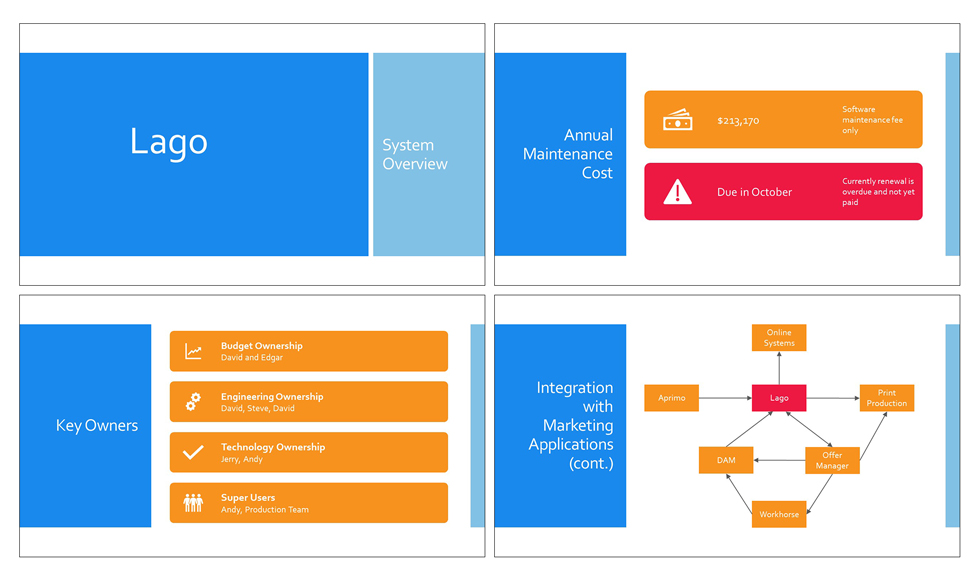Click the Aprimo diagram box
This screenshot has width=979, height=580.
coord(671,398)
